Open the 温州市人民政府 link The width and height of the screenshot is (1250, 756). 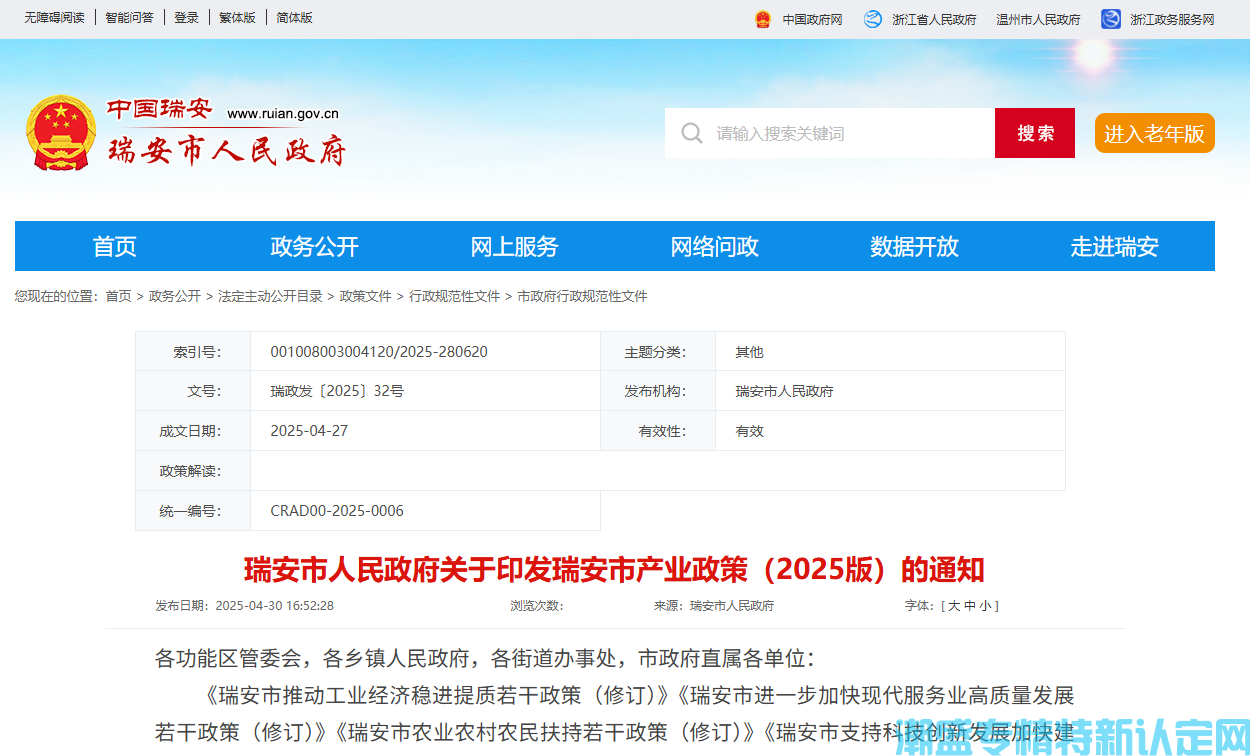pos(1038,20)
